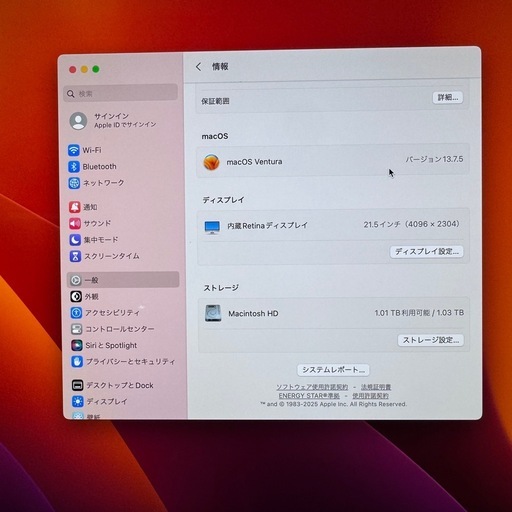Click the Apple ID user avatar icon
512x512 pixels.
pos(78,121)
